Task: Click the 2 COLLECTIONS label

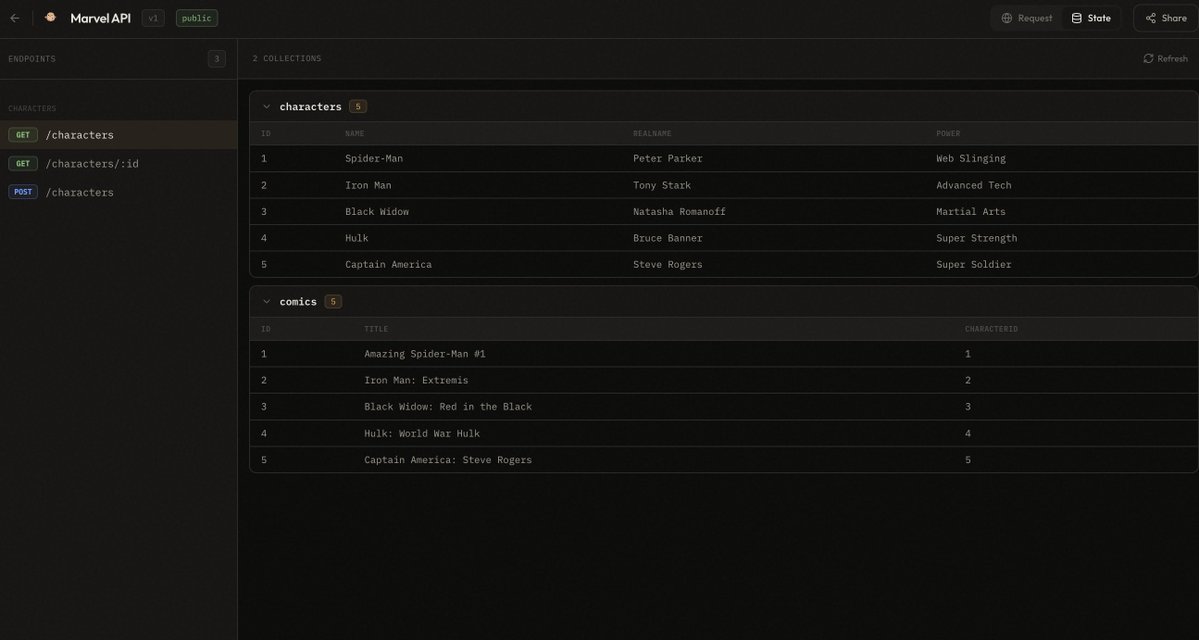Action: click(x=287, y=59)
